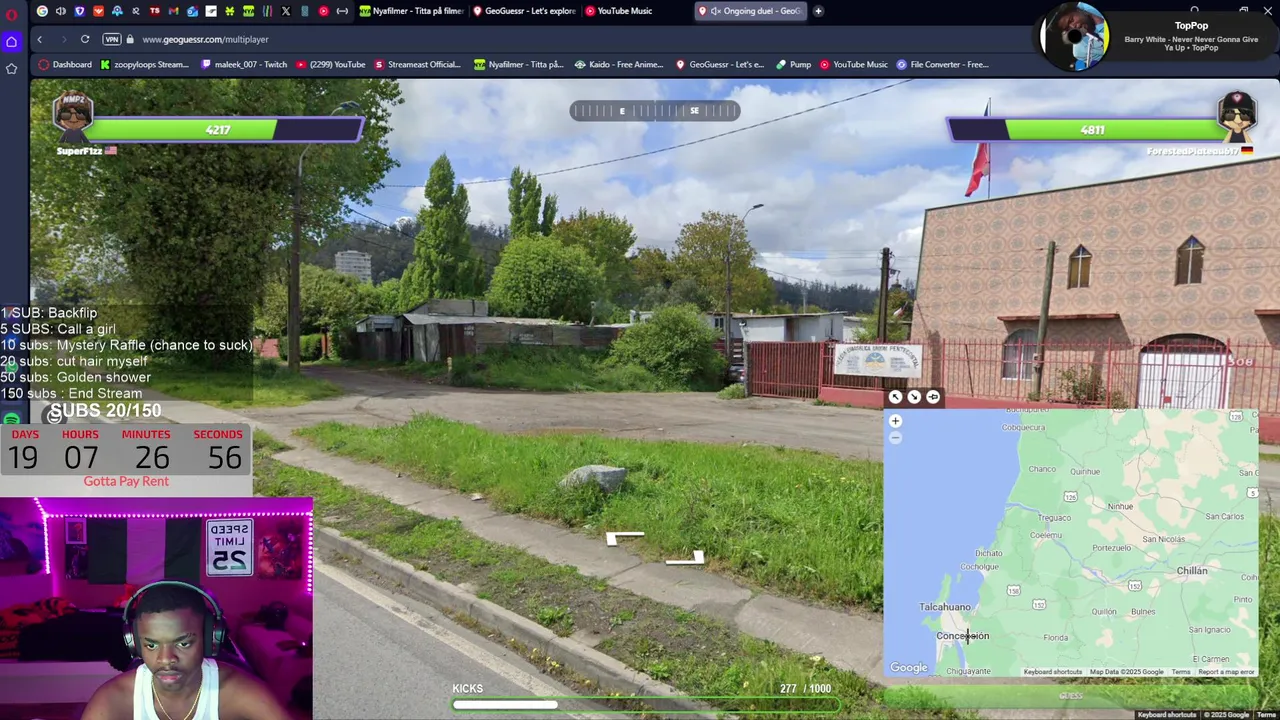Image resolution: width=1280 pixels, height=720 pixels.
Task: Click Concepción on the guess map
Action: pos(962,636)
